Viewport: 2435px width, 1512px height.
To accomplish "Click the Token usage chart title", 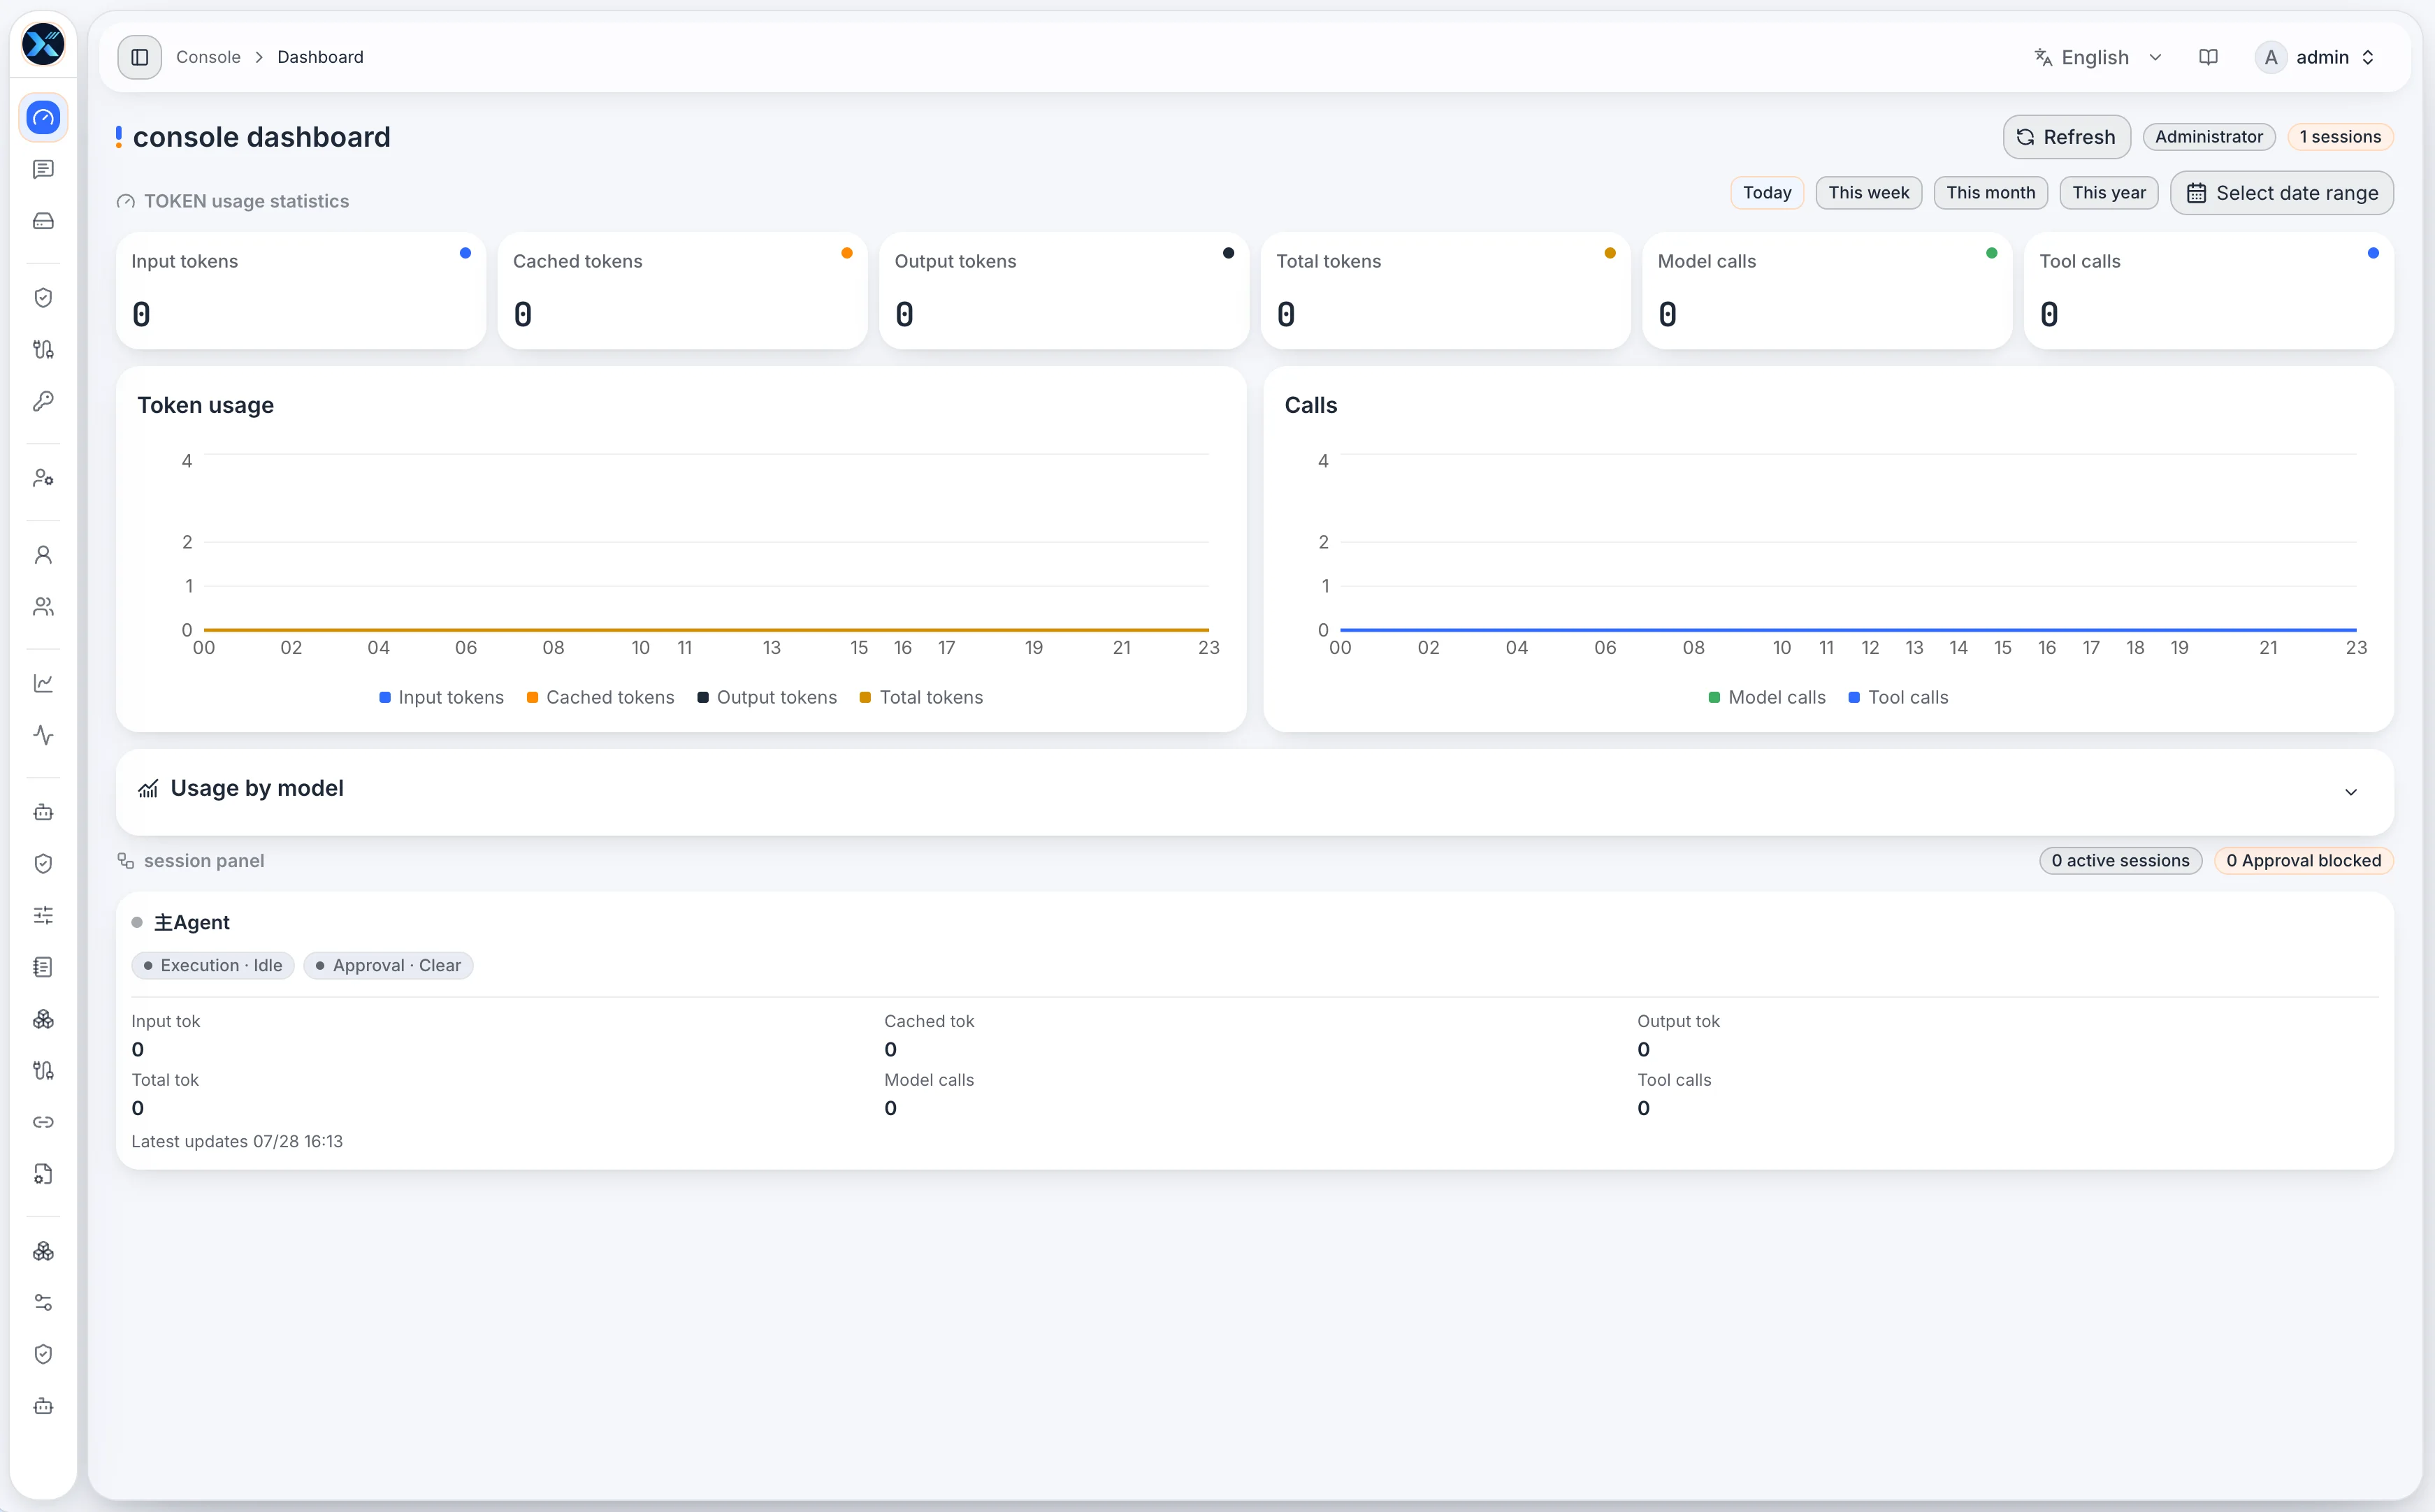I will (205, 405).
